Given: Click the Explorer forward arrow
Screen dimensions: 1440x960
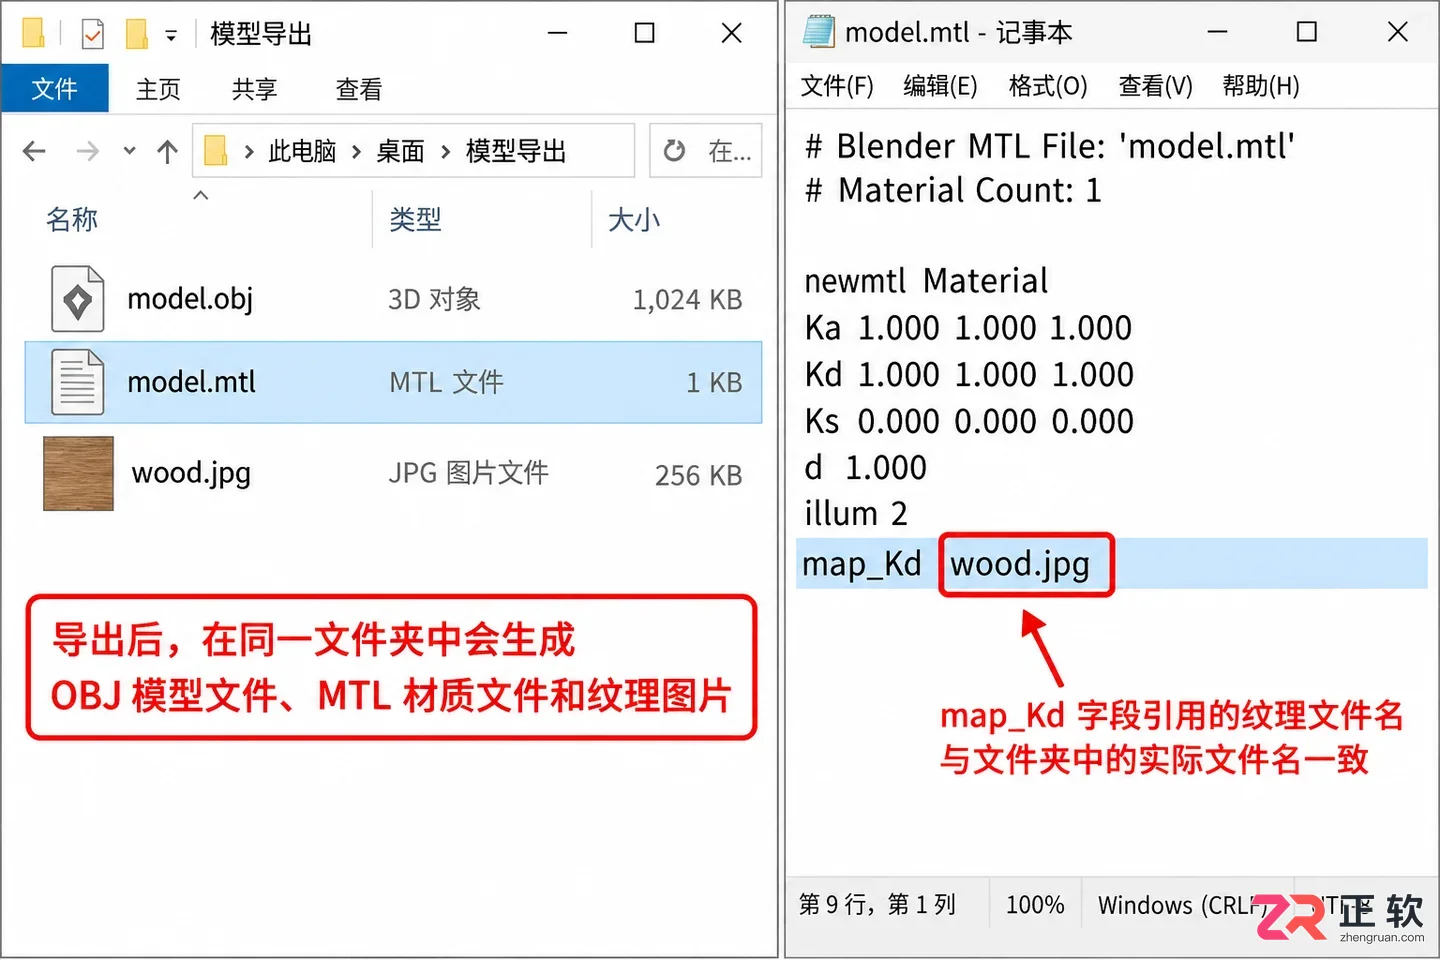Looking at the screenshot, I should (x=88, y=151).
